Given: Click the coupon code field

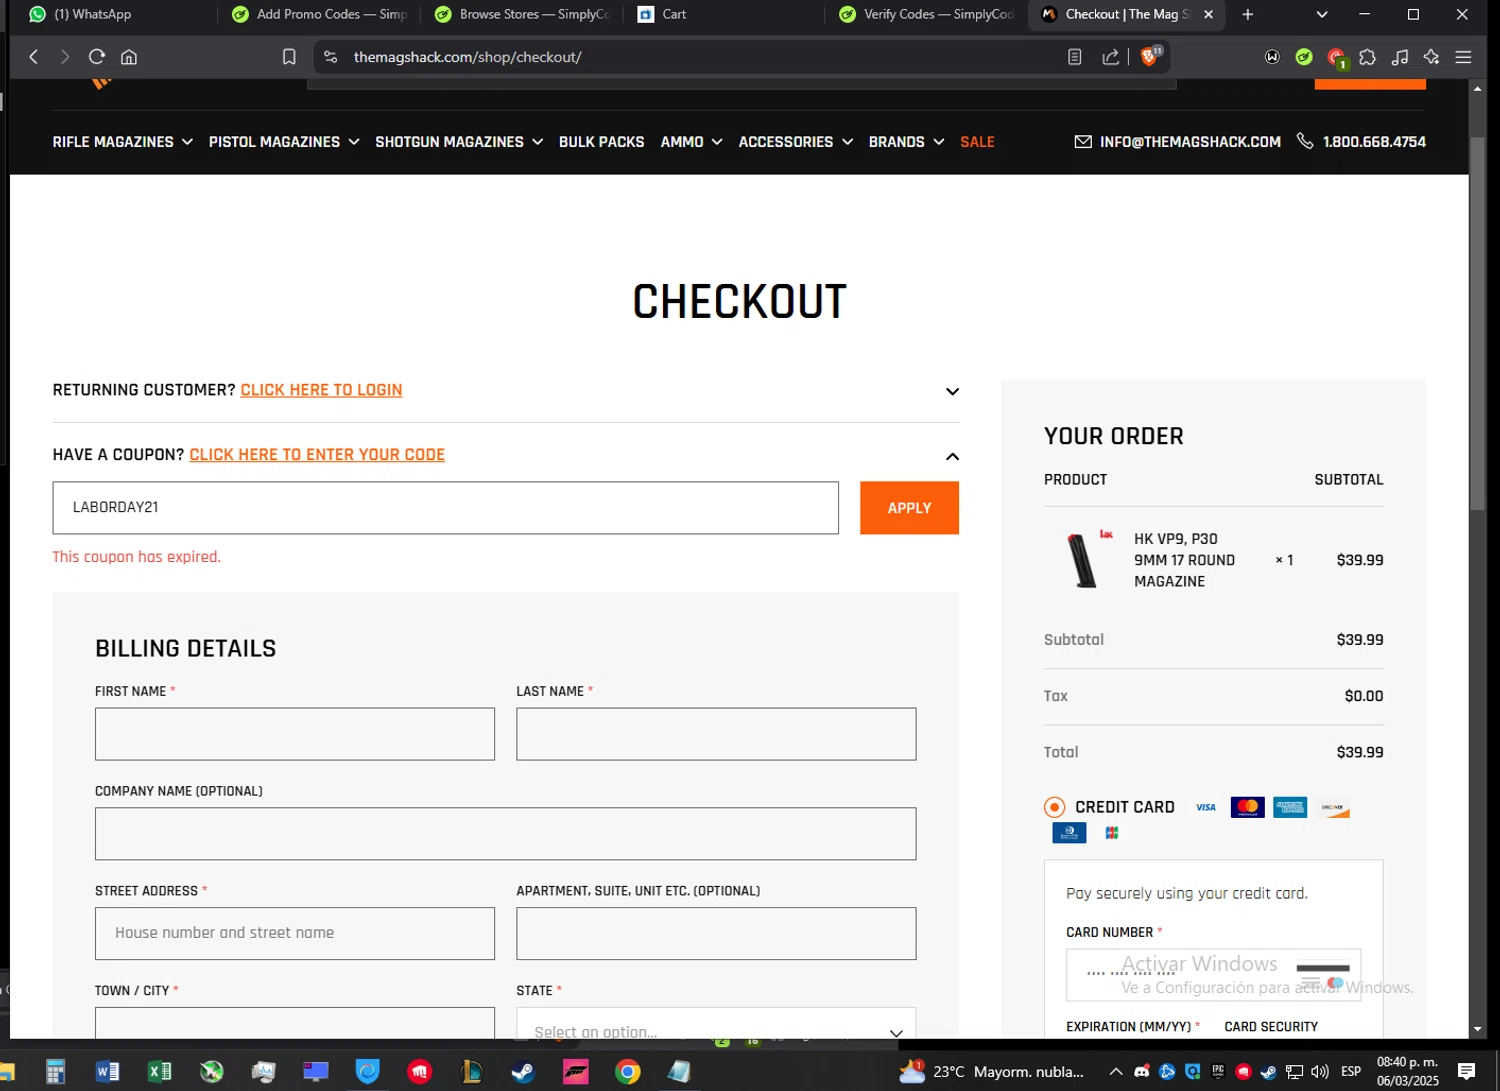Looking at the screenshot, I should (445, 508).
